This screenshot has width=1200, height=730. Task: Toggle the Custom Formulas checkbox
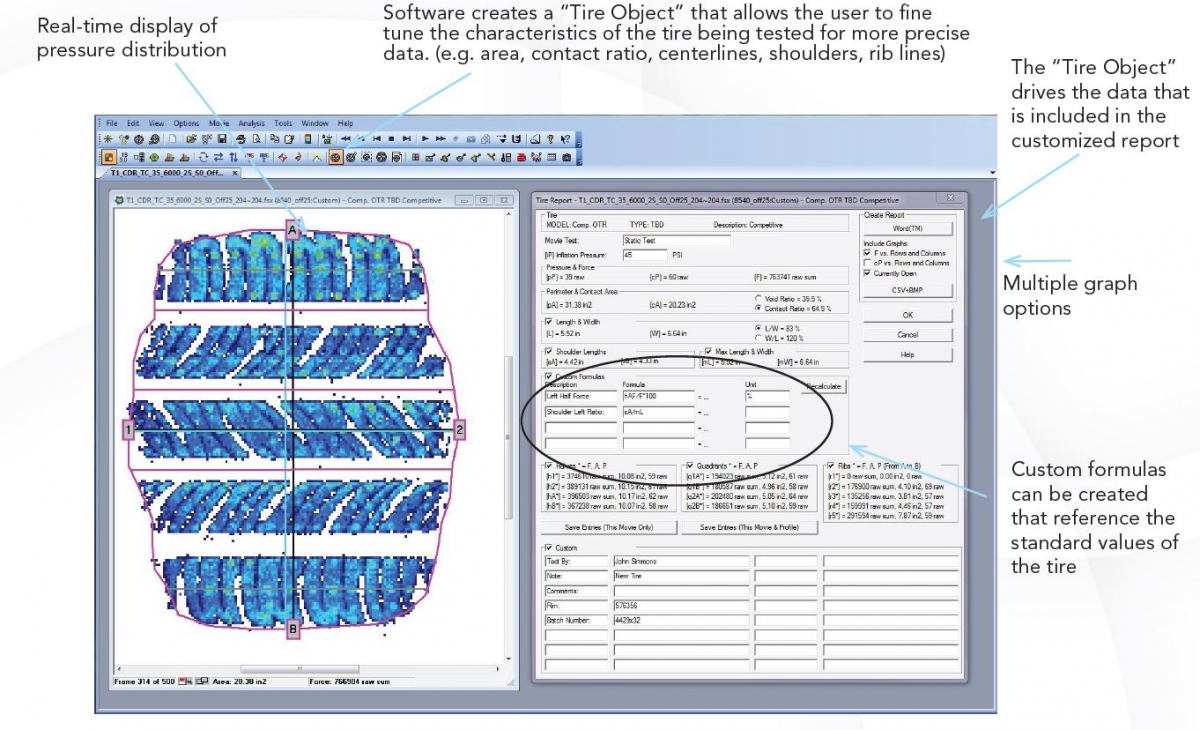point(548,376)
